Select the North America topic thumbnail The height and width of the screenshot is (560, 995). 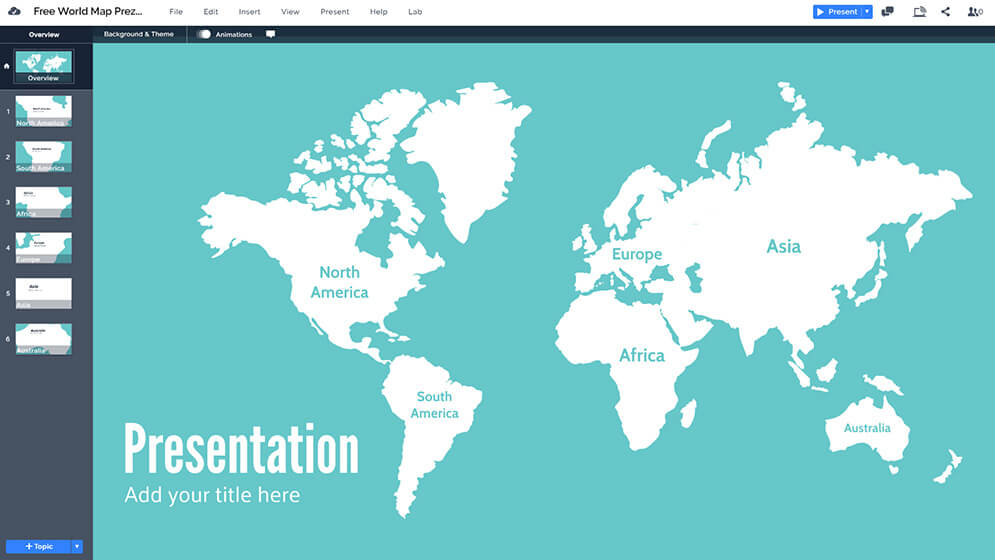coord(43,111)
